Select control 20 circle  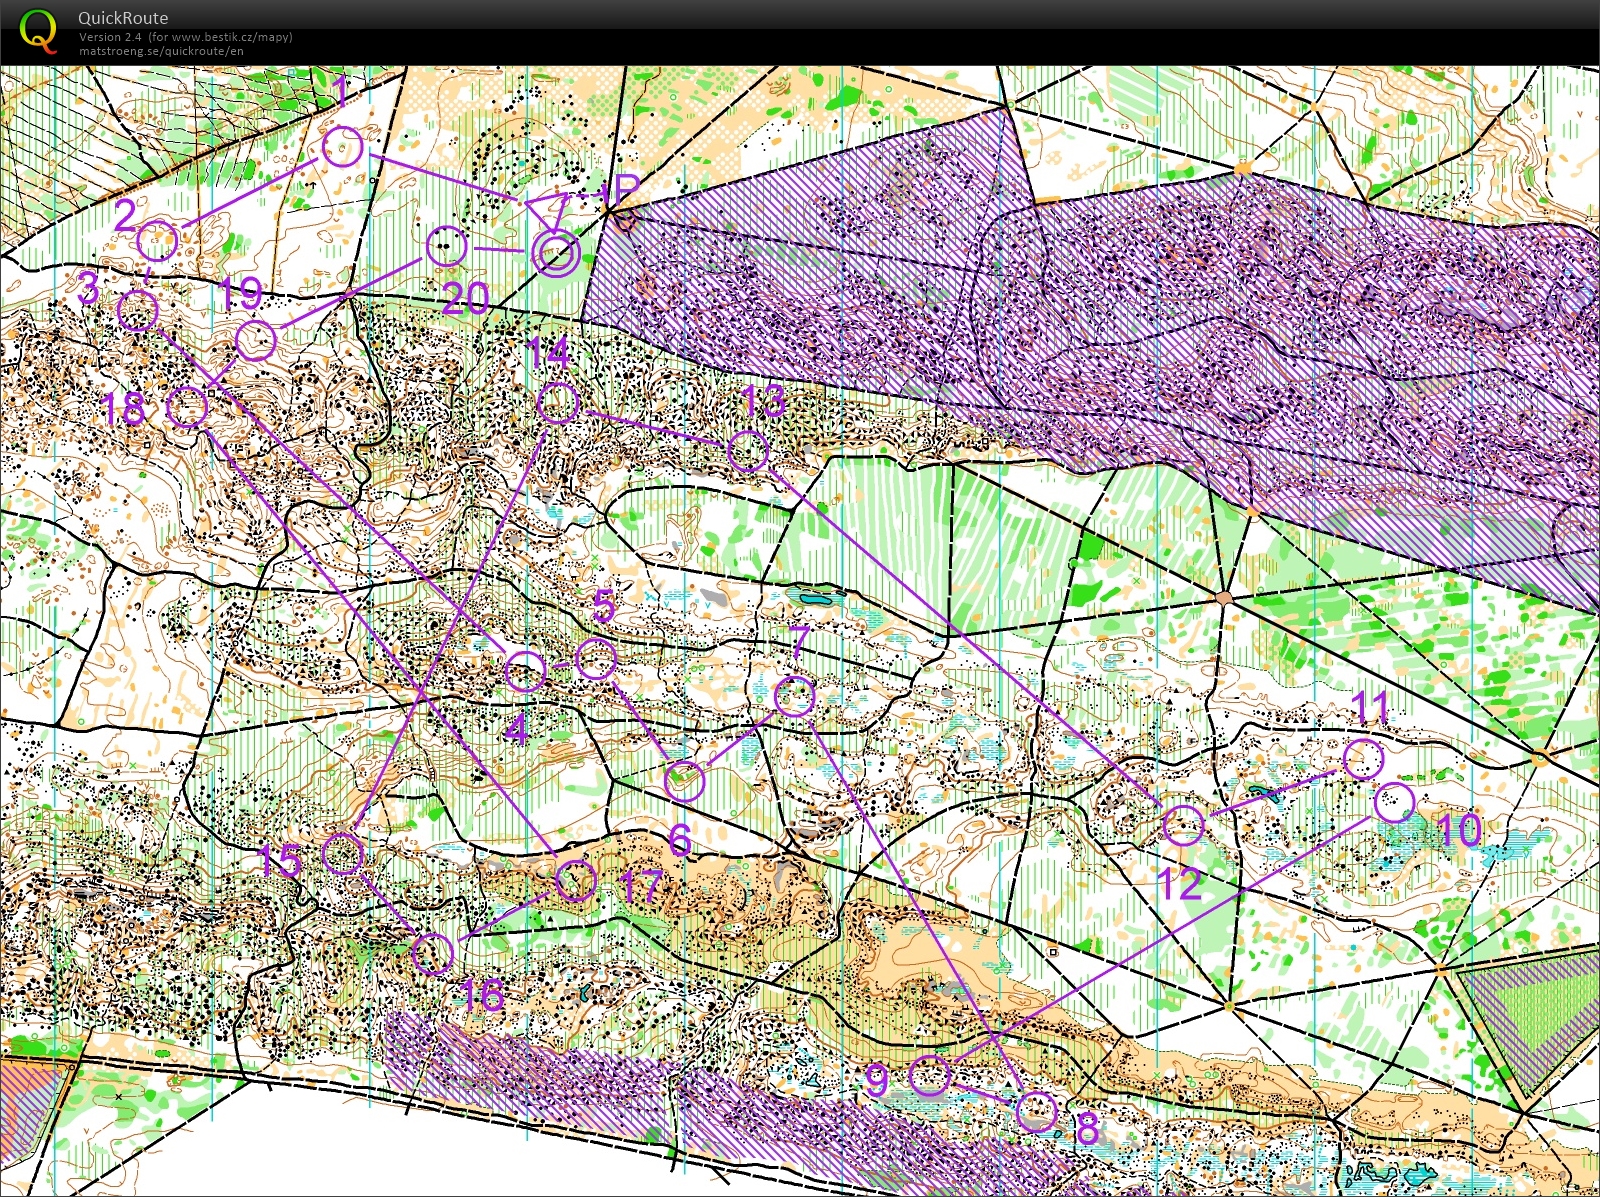tap(447, 245)
